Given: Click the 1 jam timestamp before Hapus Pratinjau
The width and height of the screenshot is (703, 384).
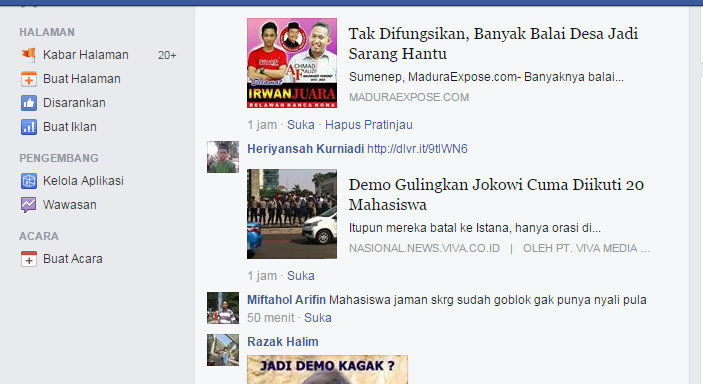Looking at the screenshot, I should (x=262, y=125).
